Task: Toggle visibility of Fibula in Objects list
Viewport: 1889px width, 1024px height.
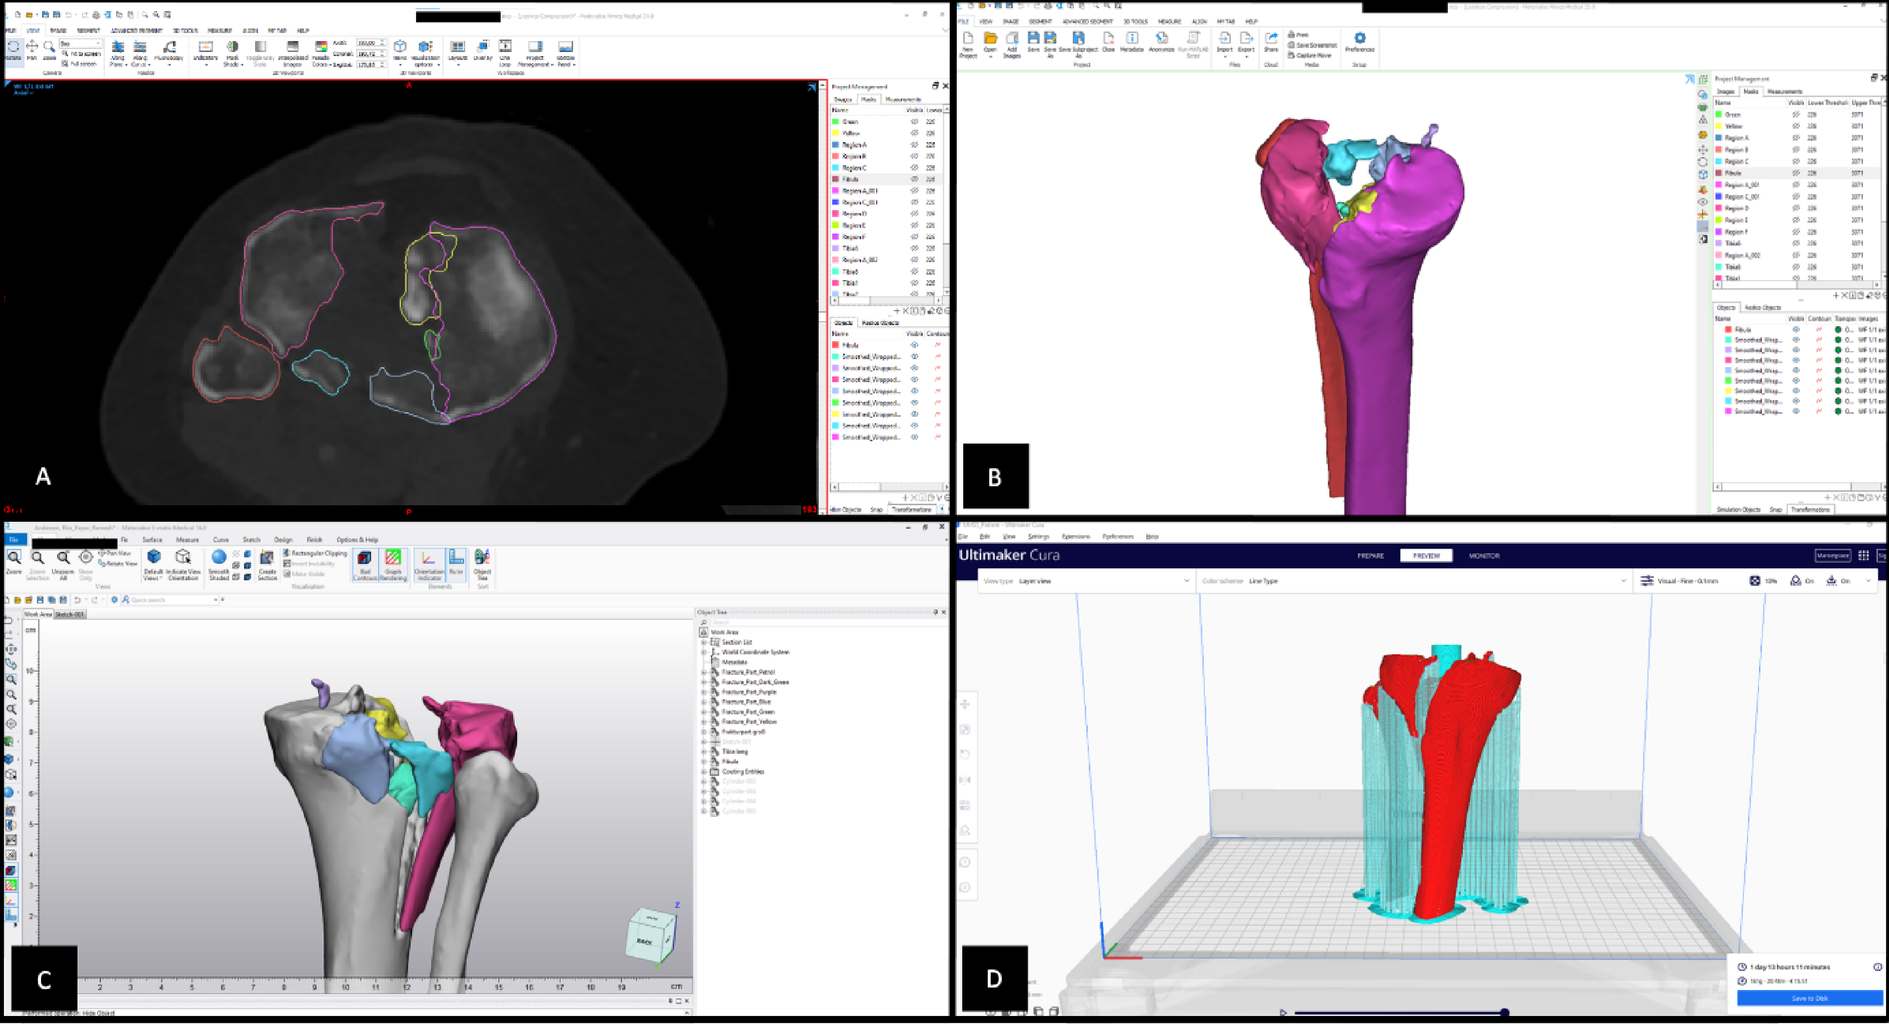Action: coord(914,345)
